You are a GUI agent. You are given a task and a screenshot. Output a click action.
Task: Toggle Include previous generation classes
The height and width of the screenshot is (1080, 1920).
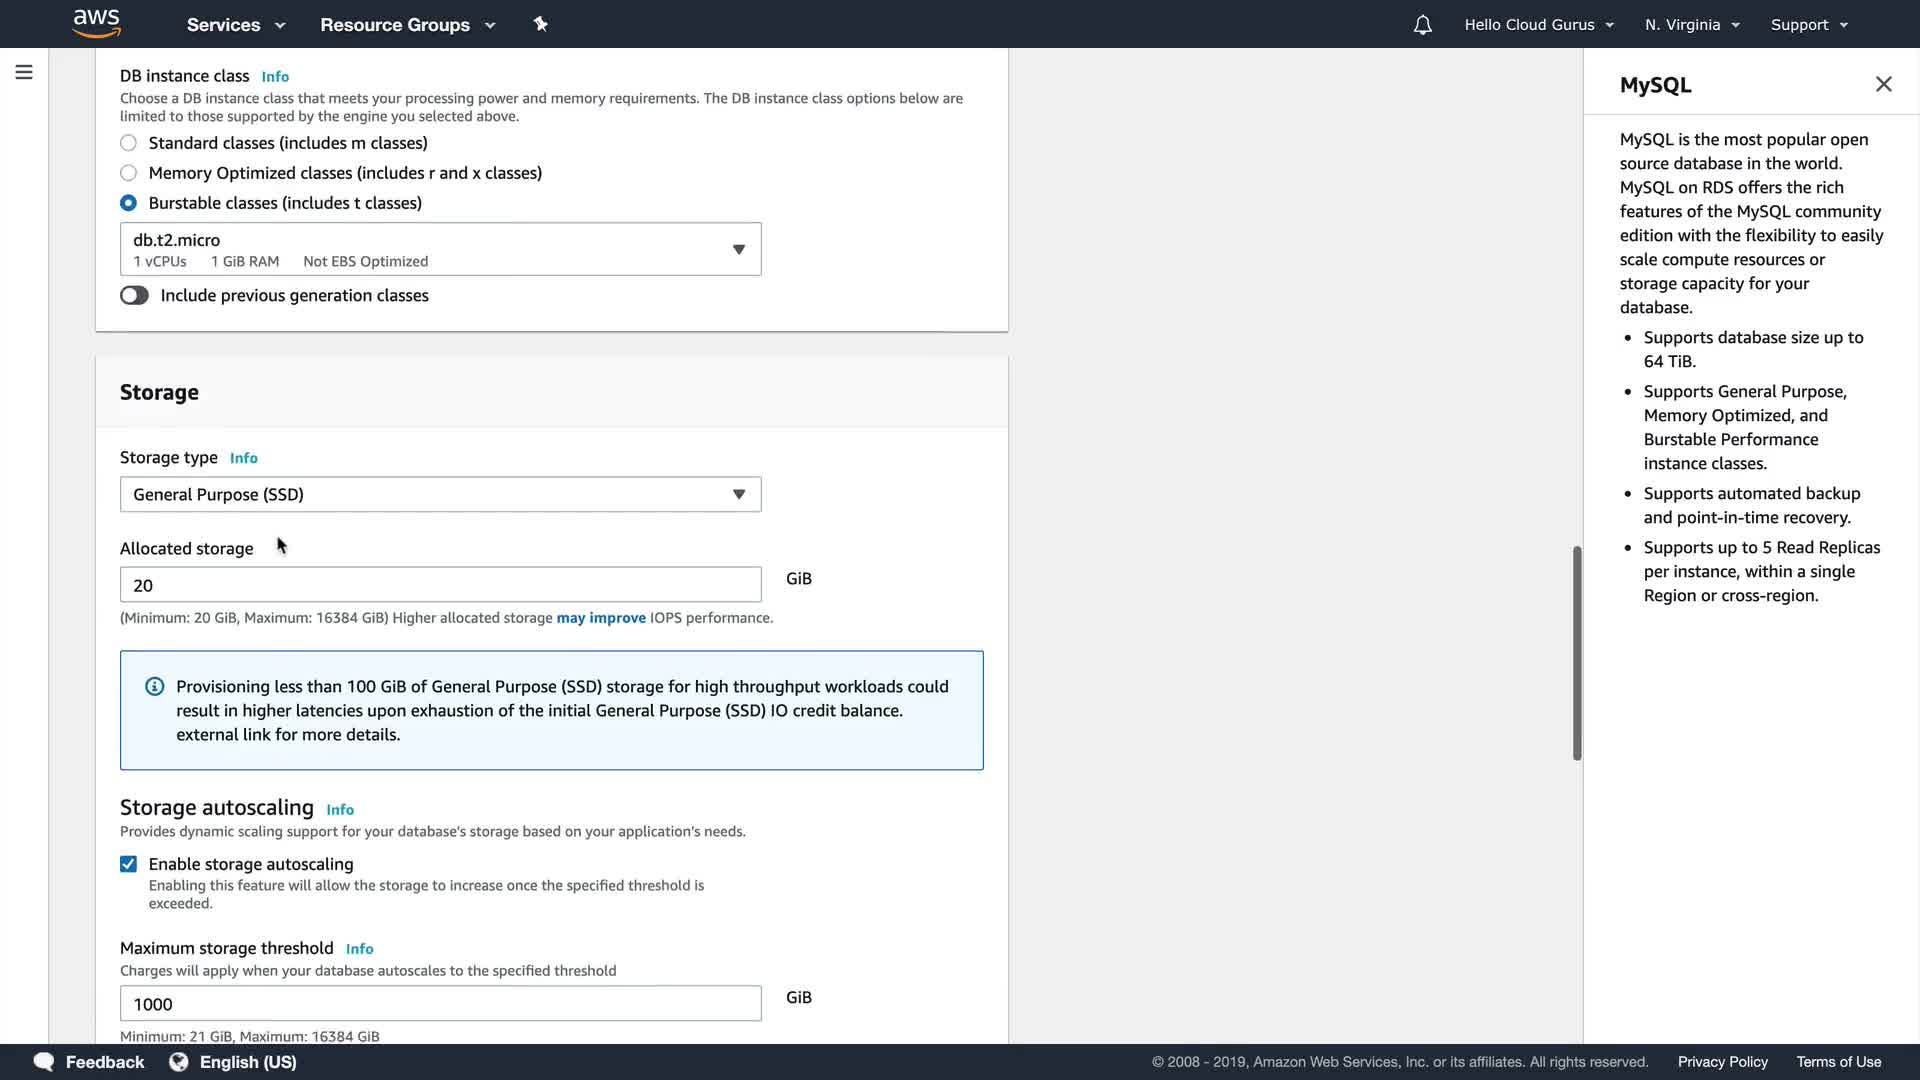tap(134, 296)
